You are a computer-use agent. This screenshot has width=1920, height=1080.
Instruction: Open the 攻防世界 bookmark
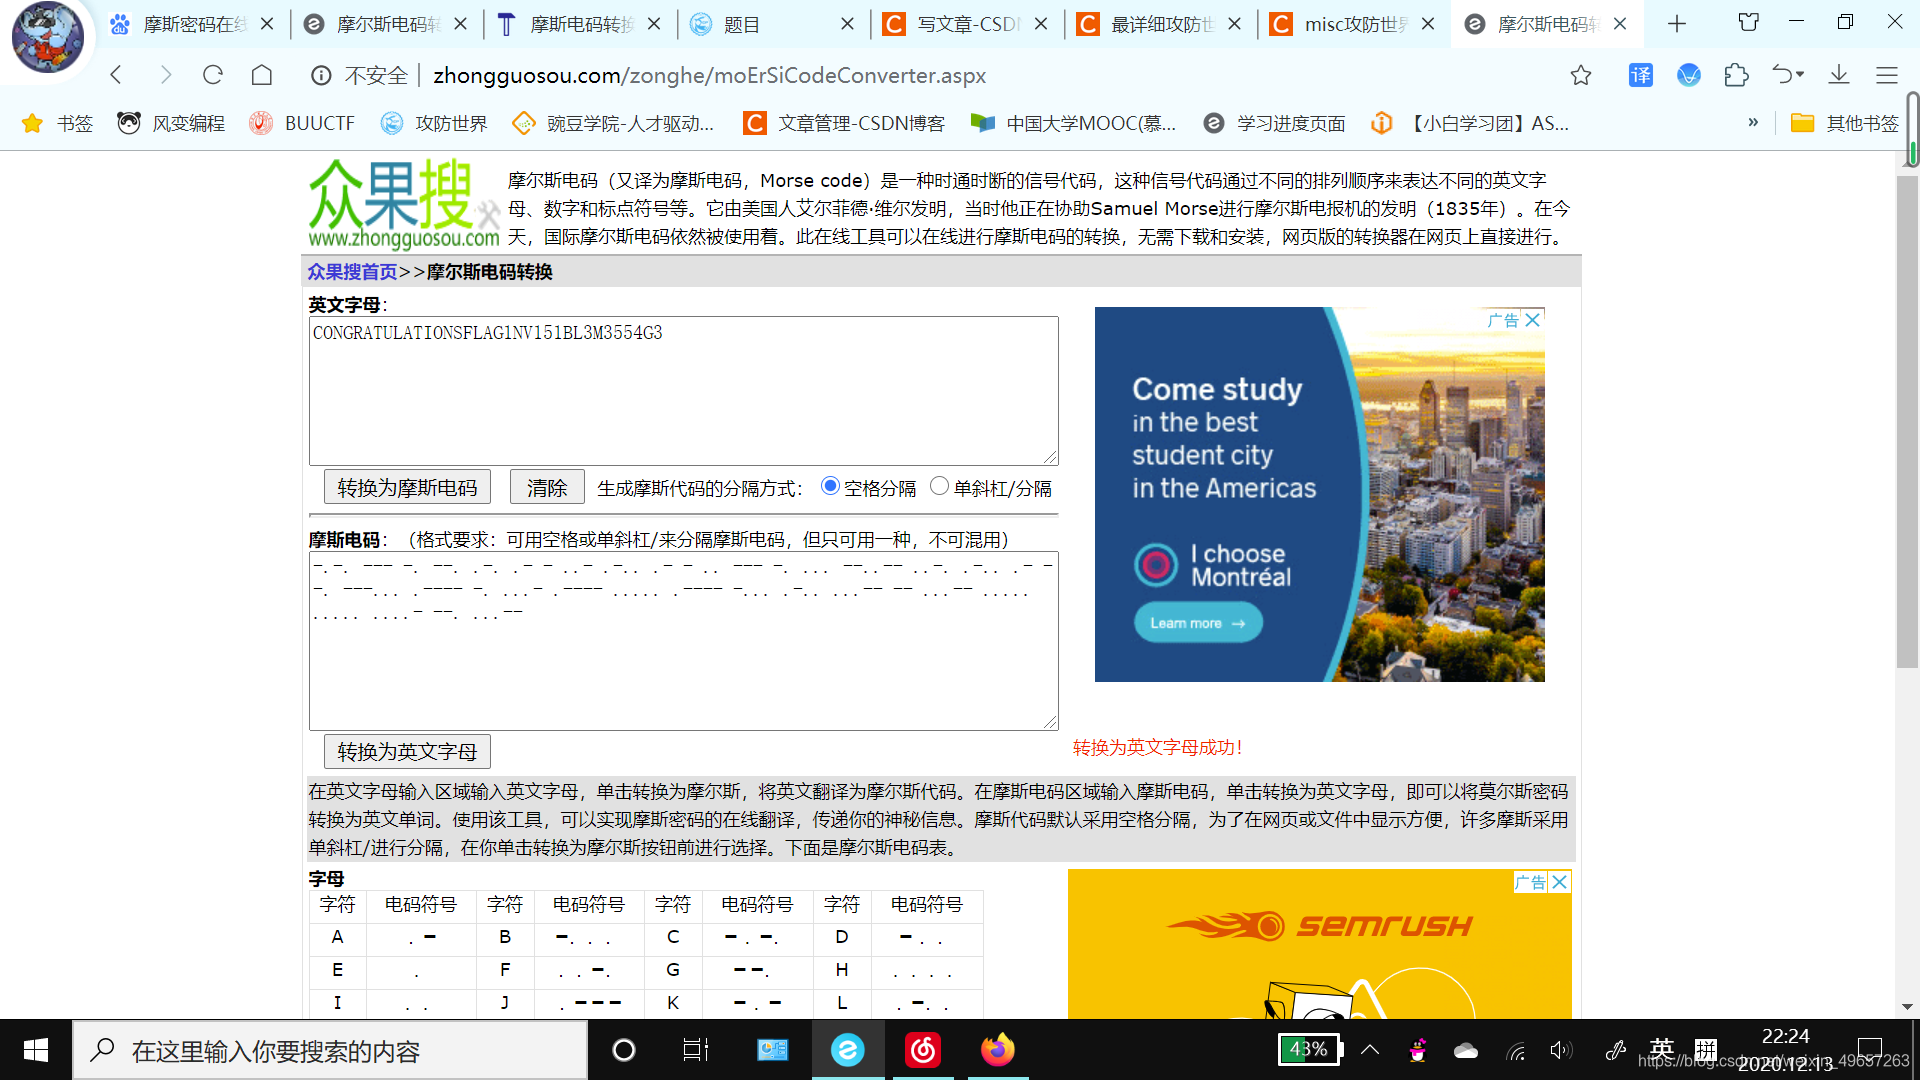click(x=433, y=123)
